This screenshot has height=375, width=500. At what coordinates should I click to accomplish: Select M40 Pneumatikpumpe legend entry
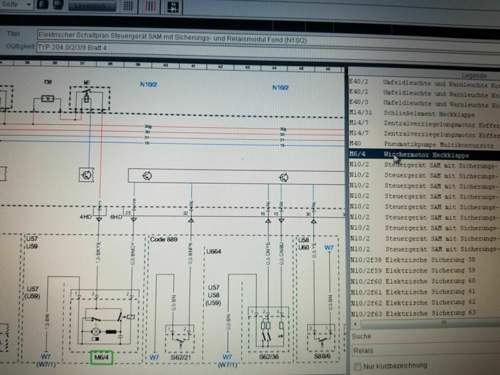(x=424, y=144)
